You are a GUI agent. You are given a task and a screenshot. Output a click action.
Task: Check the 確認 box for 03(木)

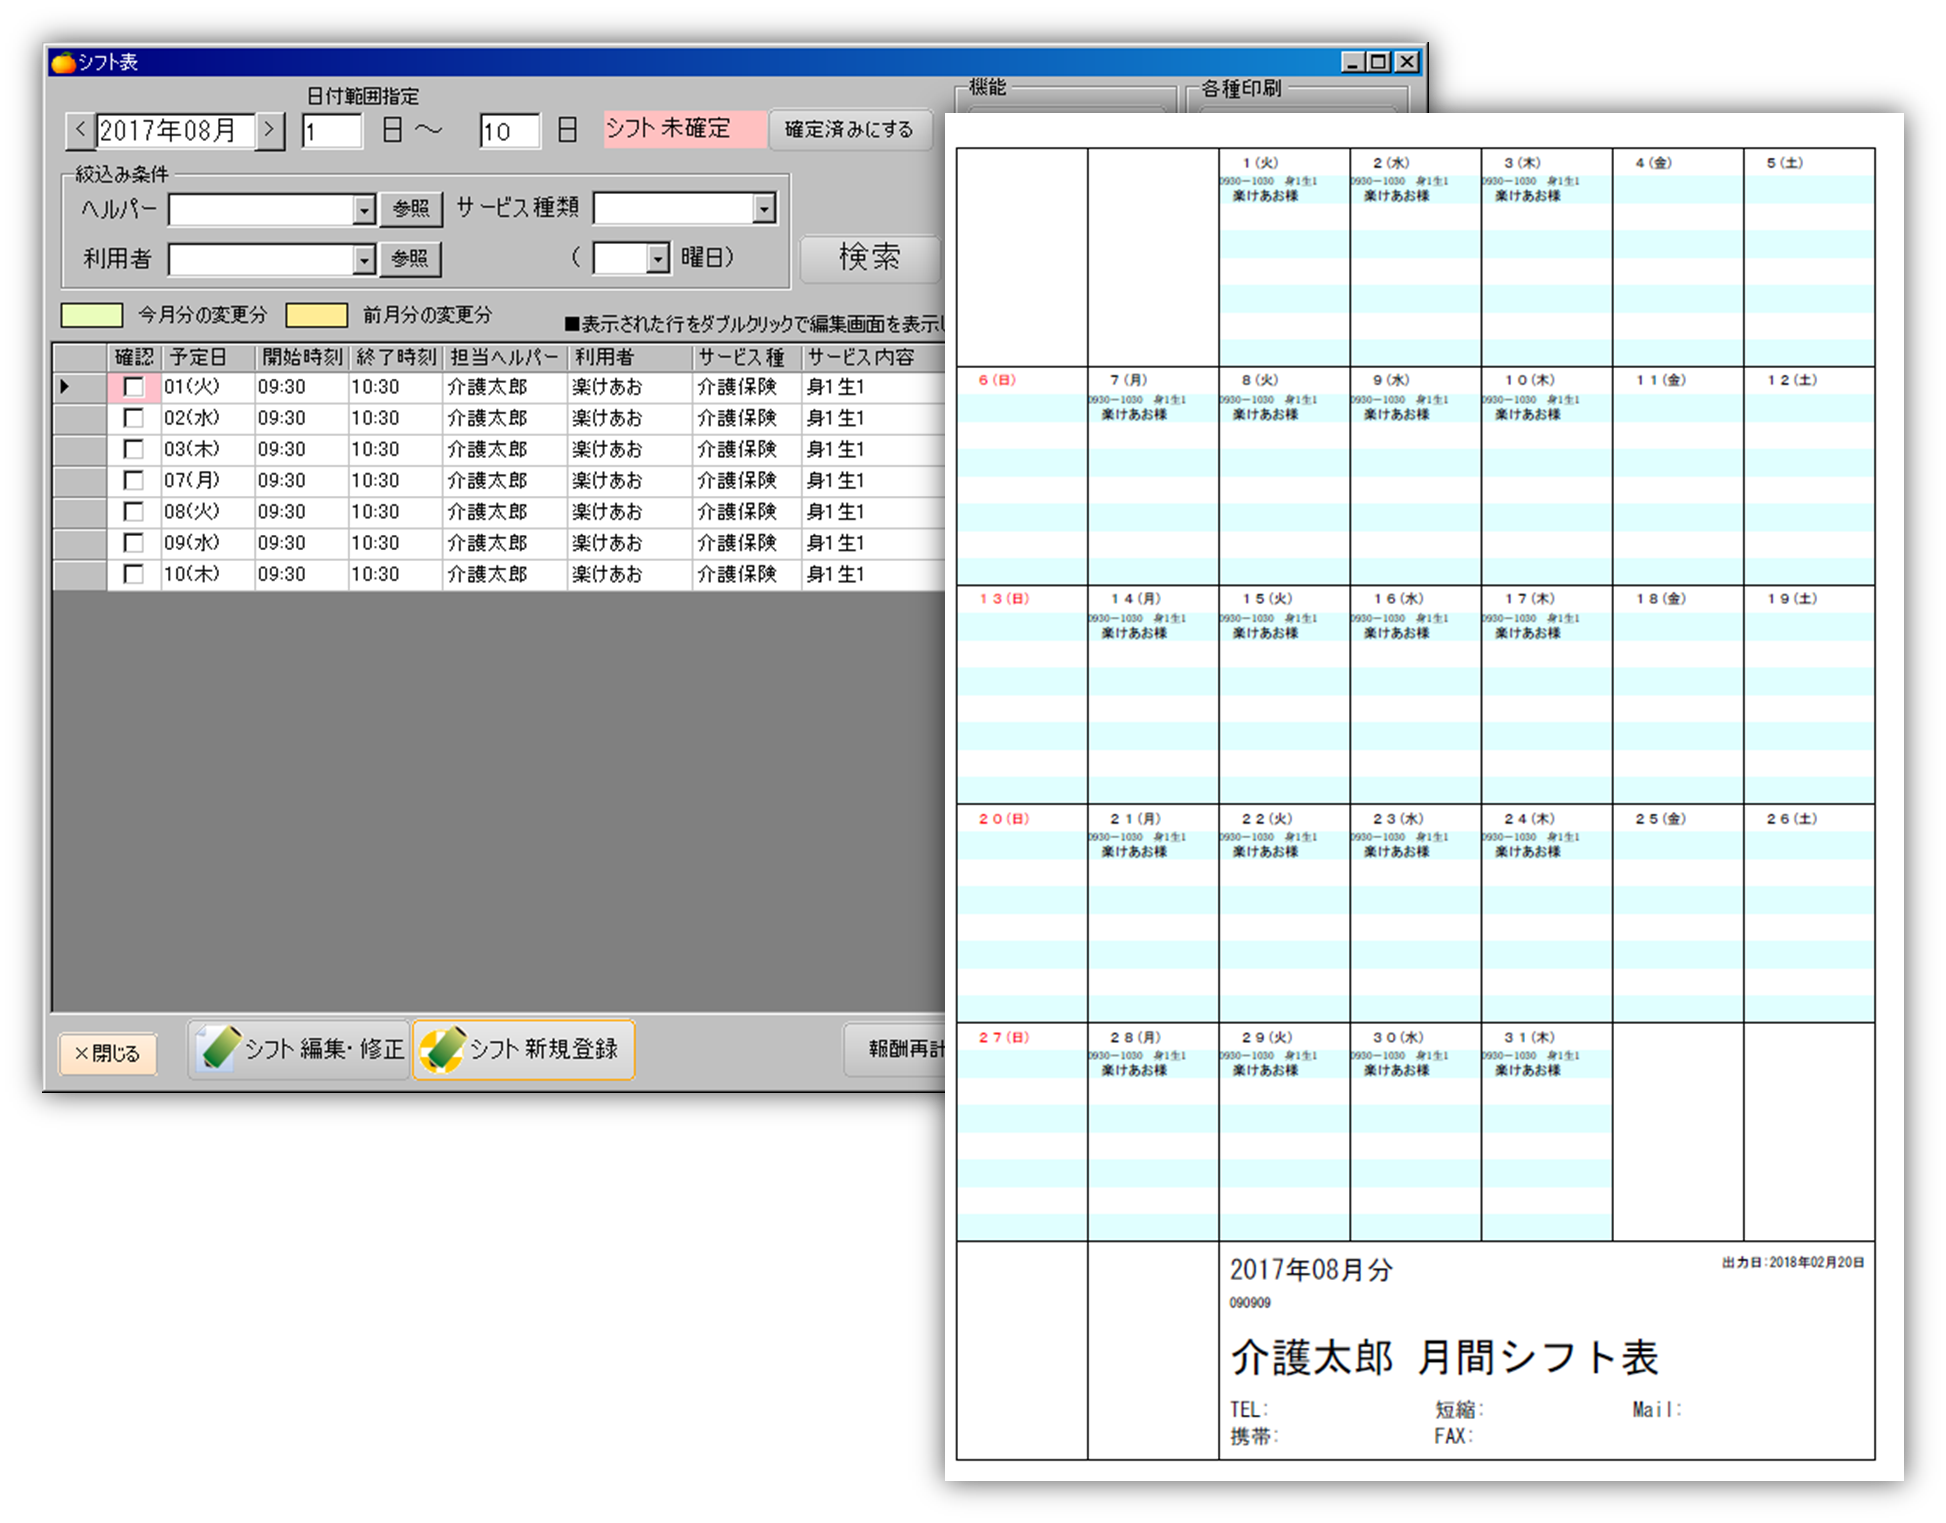(133, 449)
